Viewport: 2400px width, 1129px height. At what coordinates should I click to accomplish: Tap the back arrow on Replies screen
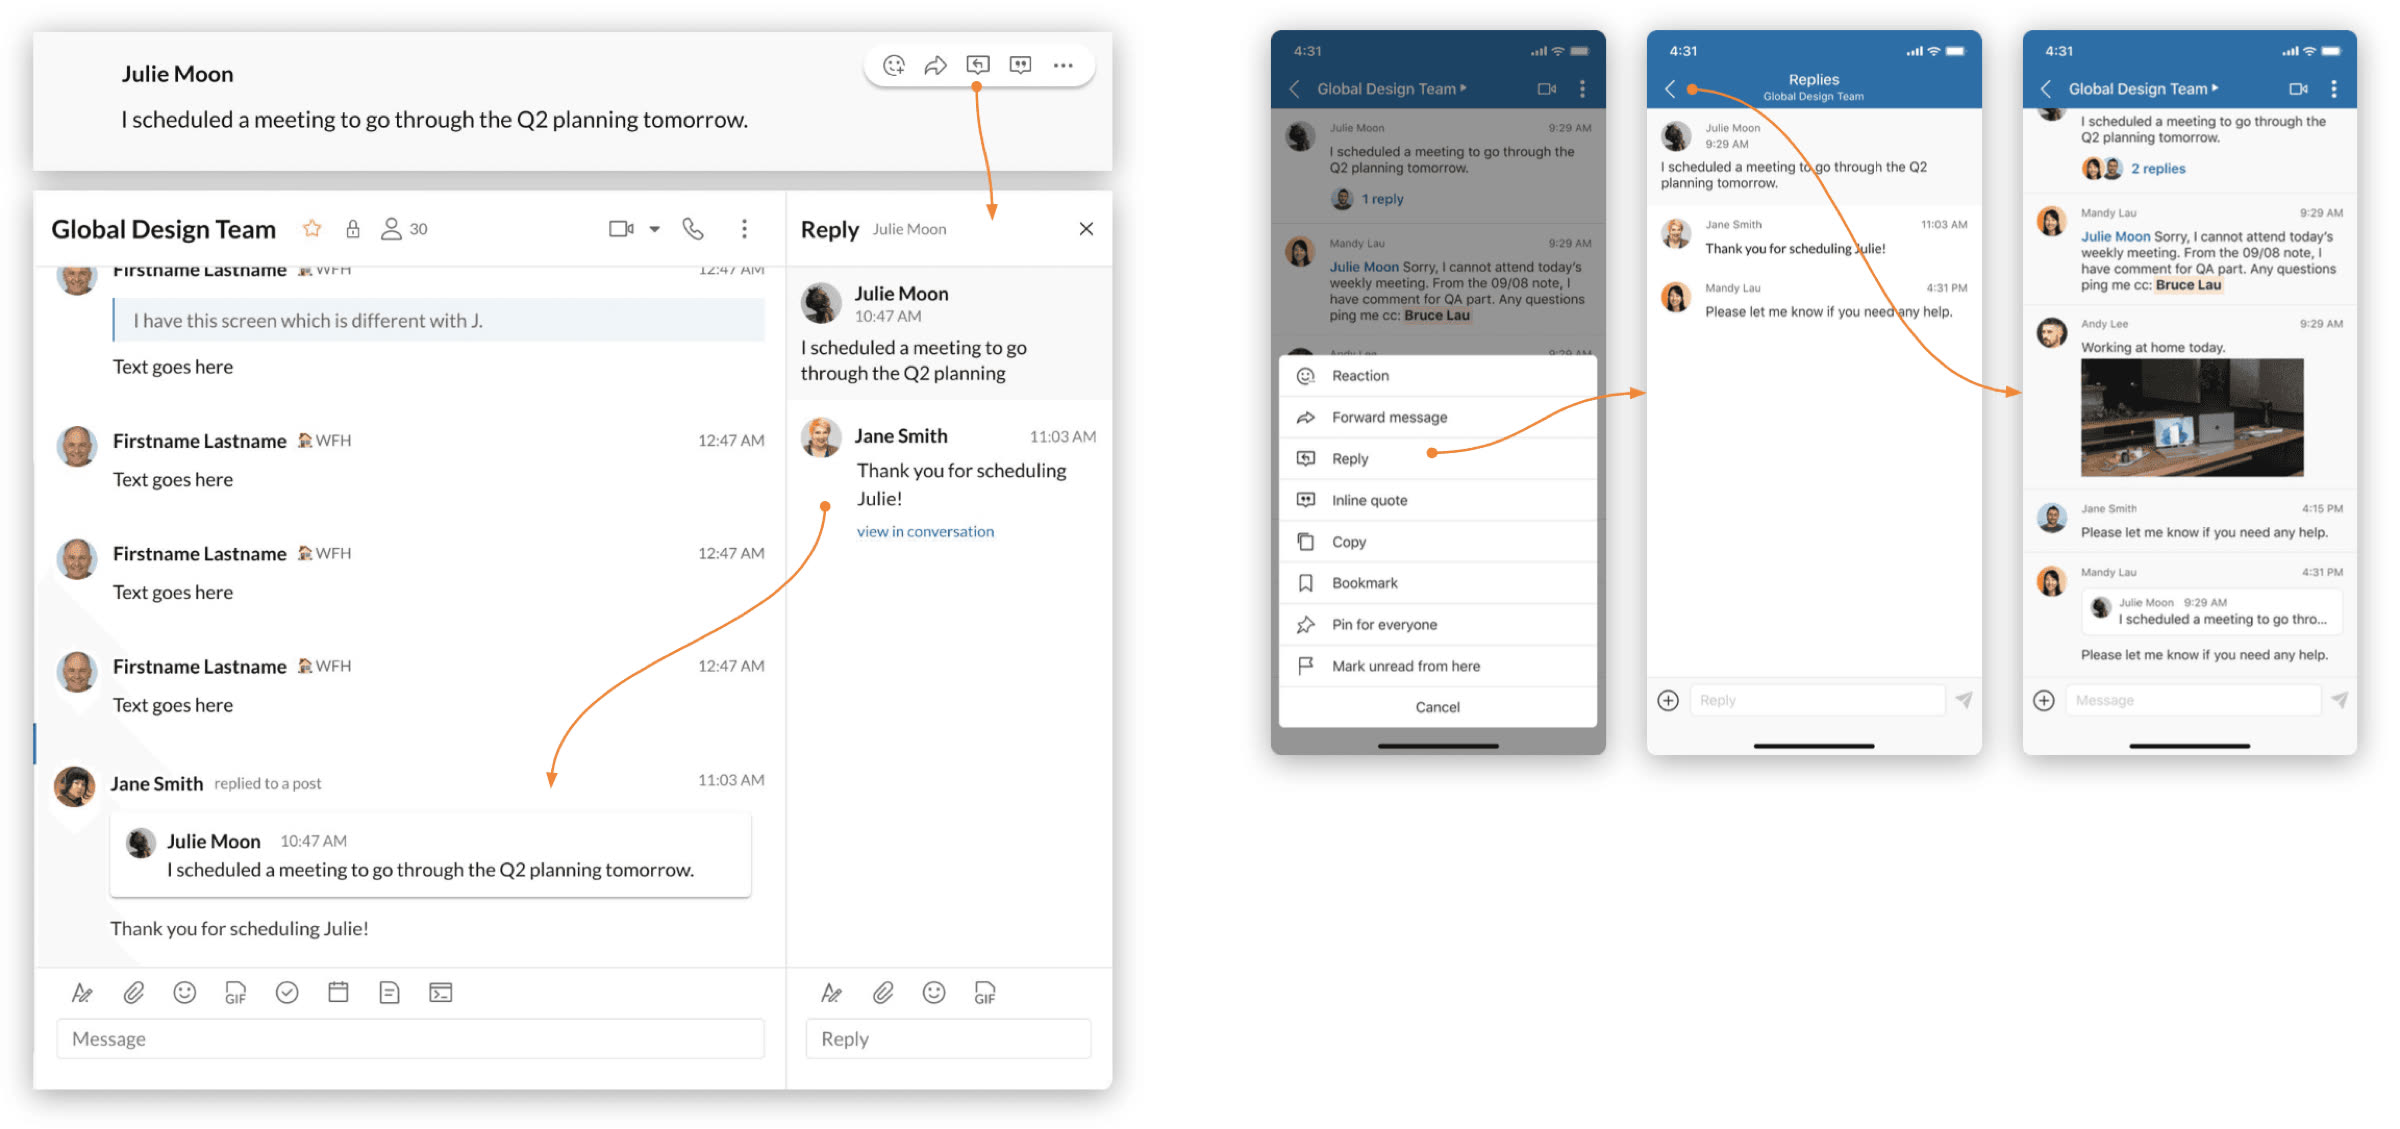[x=1670, y=89]
